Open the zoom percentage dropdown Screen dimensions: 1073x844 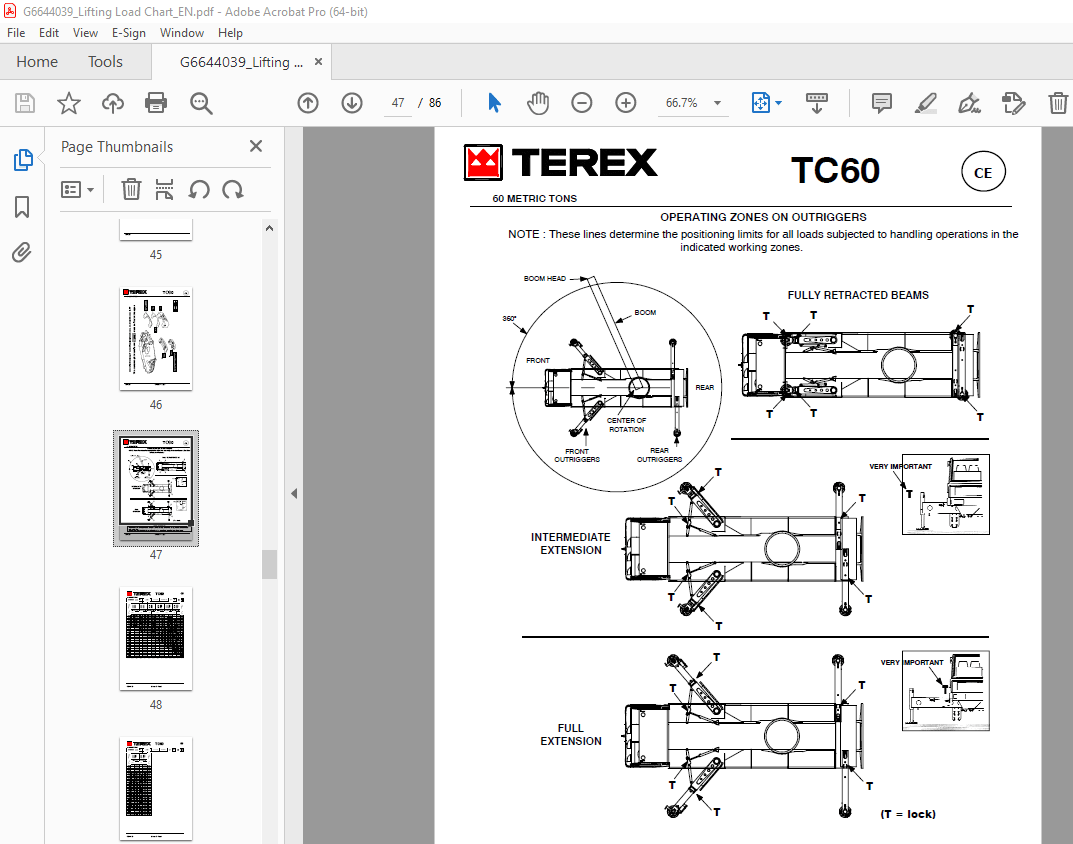tap(716, 103)
